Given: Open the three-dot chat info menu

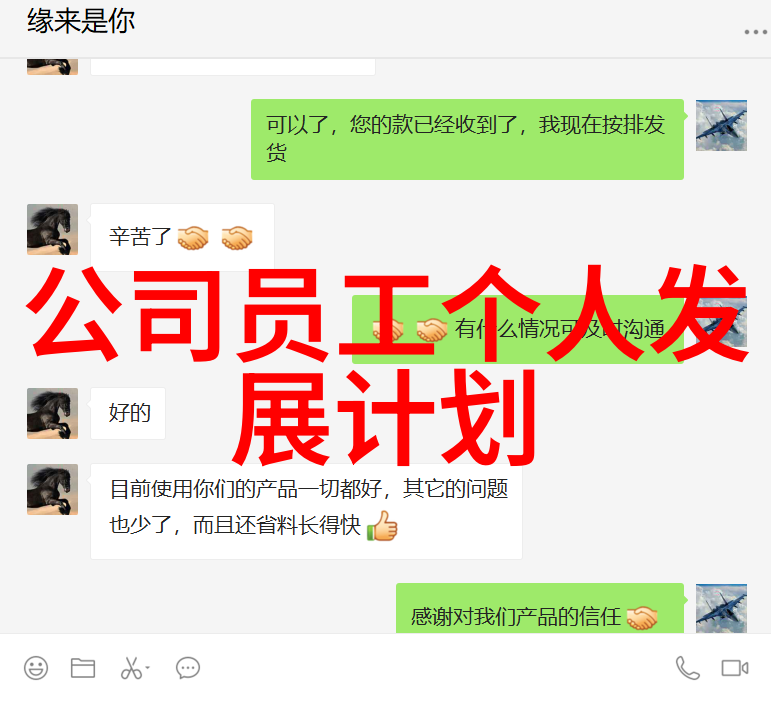Looking at the screenshot, I should [756, 32].
